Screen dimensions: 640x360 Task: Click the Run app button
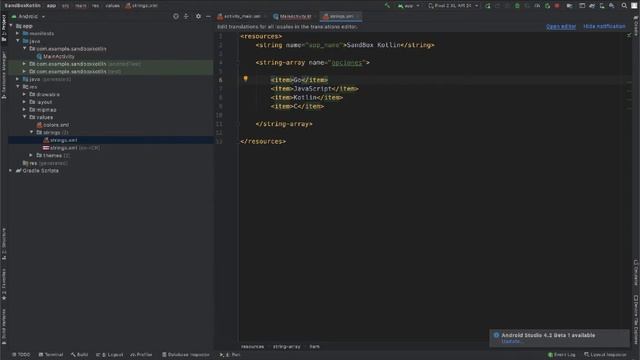488,6
